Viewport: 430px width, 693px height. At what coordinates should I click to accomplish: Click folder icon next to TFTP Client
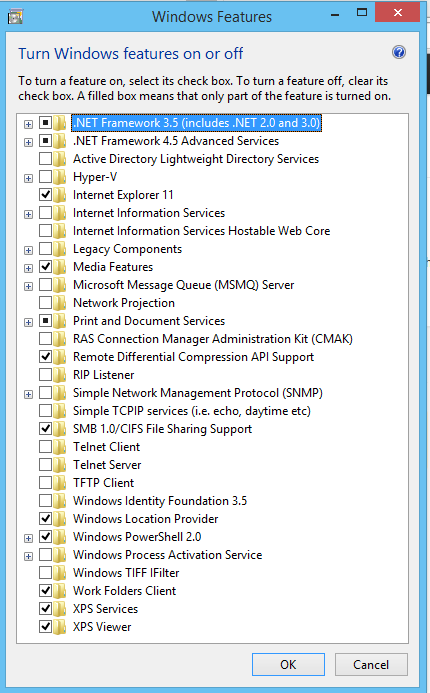[x=60, y=483]
